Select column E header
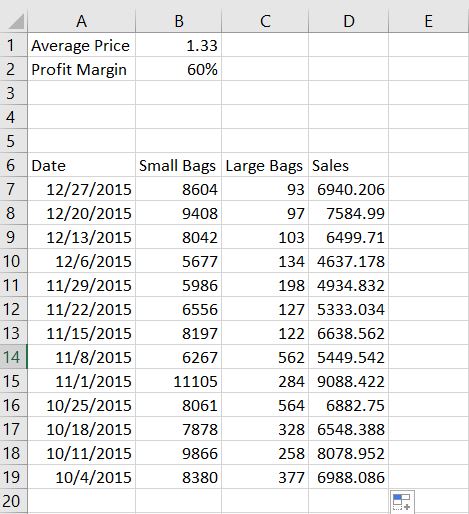This screenshot has height=514, width=469. (429, 21)
